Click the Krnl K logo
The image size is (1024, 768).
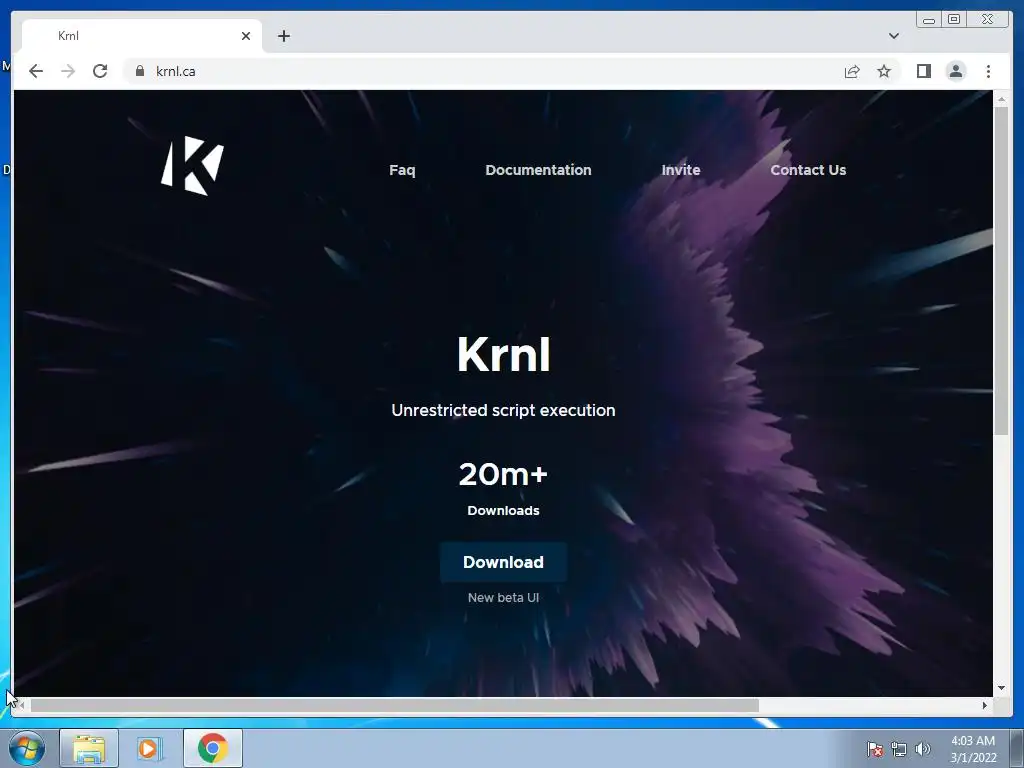tap(192, 166)
